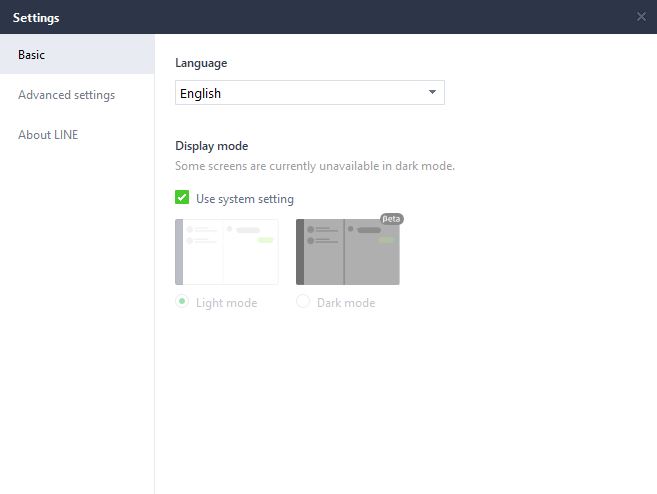Click the Language heading text
657x494 pixels.
pyautogui.click(x=201, y=63)
